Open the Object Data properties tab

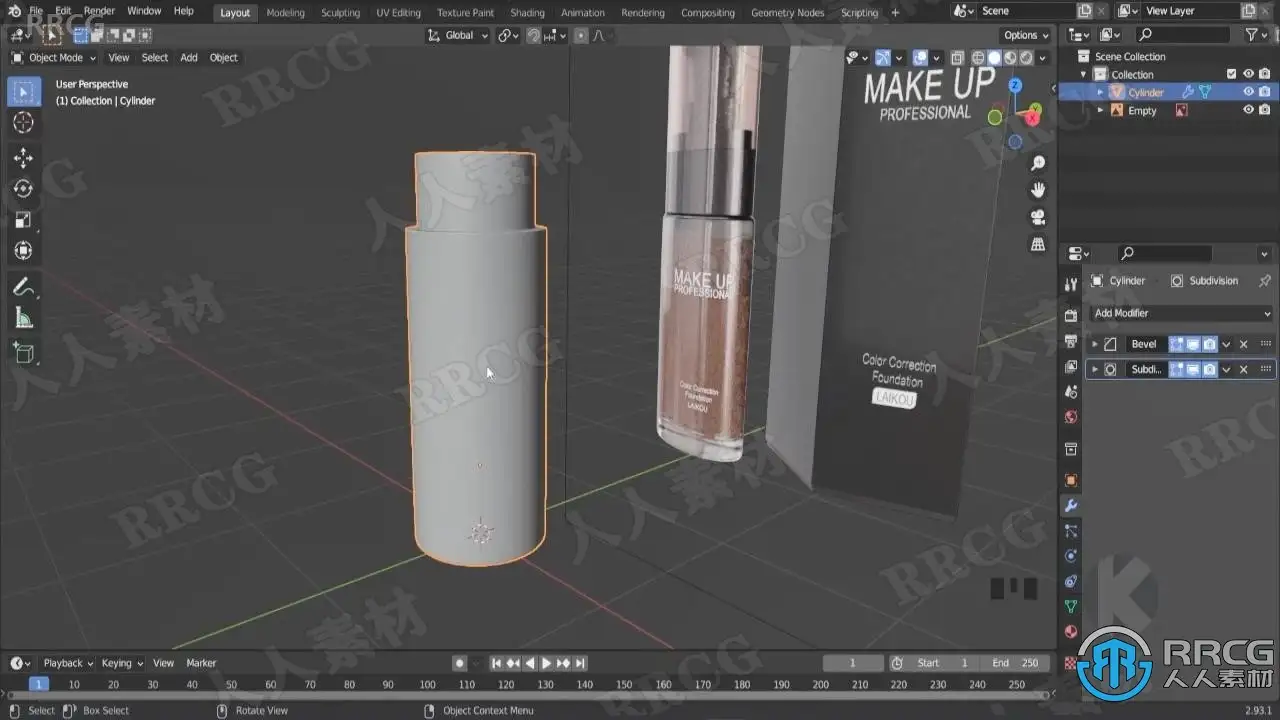coord(1071,606)
